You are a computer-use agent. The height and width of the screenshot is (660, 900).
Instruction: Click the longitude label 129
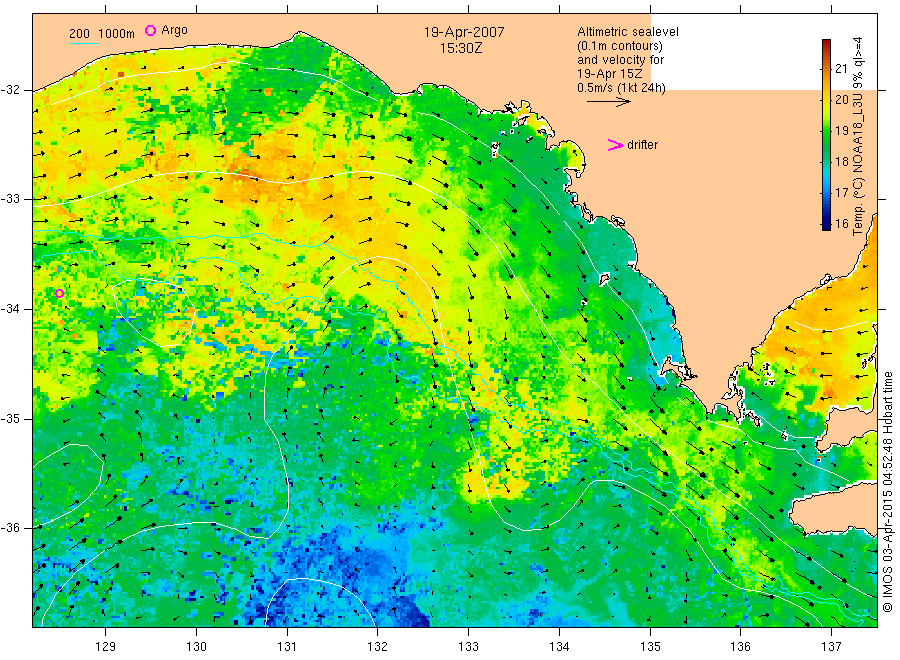[x=105, y=647]
